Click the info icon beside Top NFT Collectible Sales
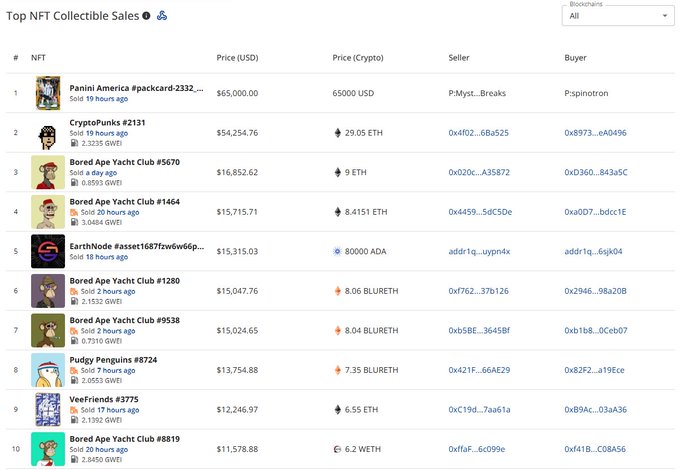 pos(147,16)
